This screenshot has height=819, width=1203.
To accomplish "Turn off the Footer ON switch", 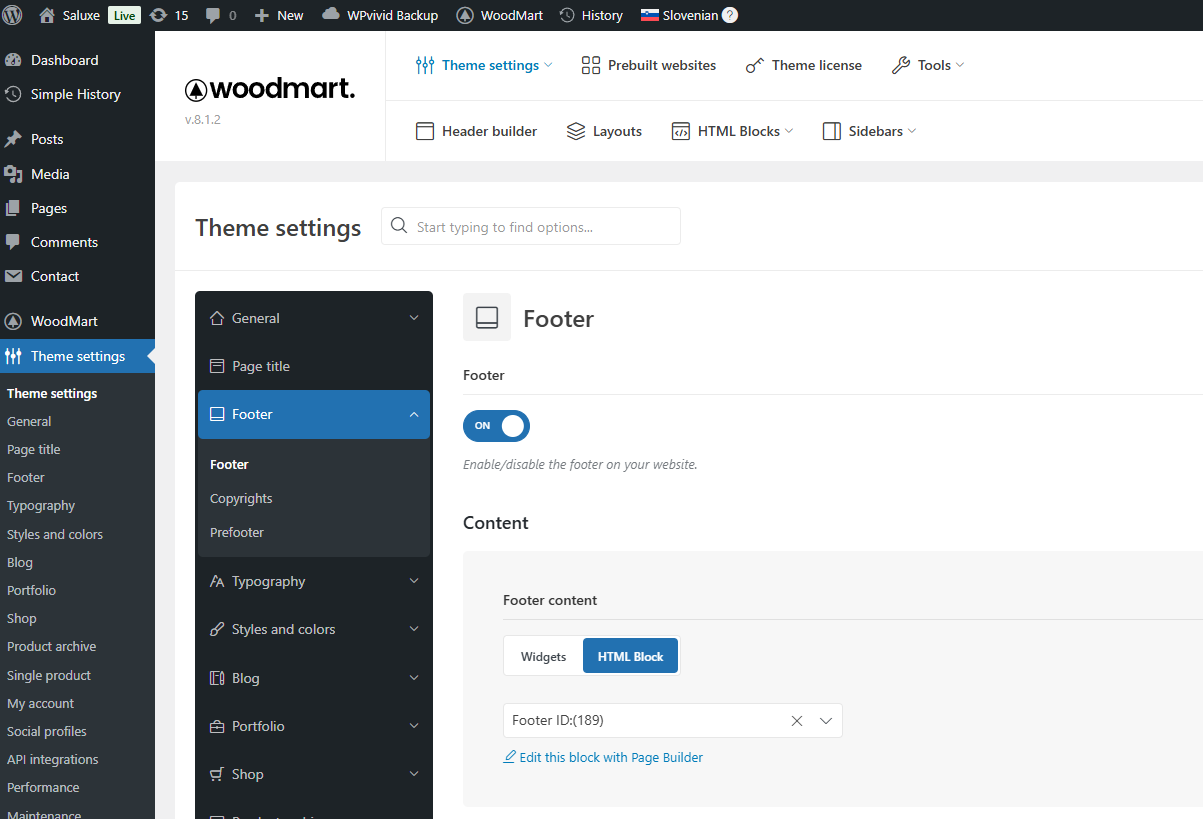I will tap(496, 426).
